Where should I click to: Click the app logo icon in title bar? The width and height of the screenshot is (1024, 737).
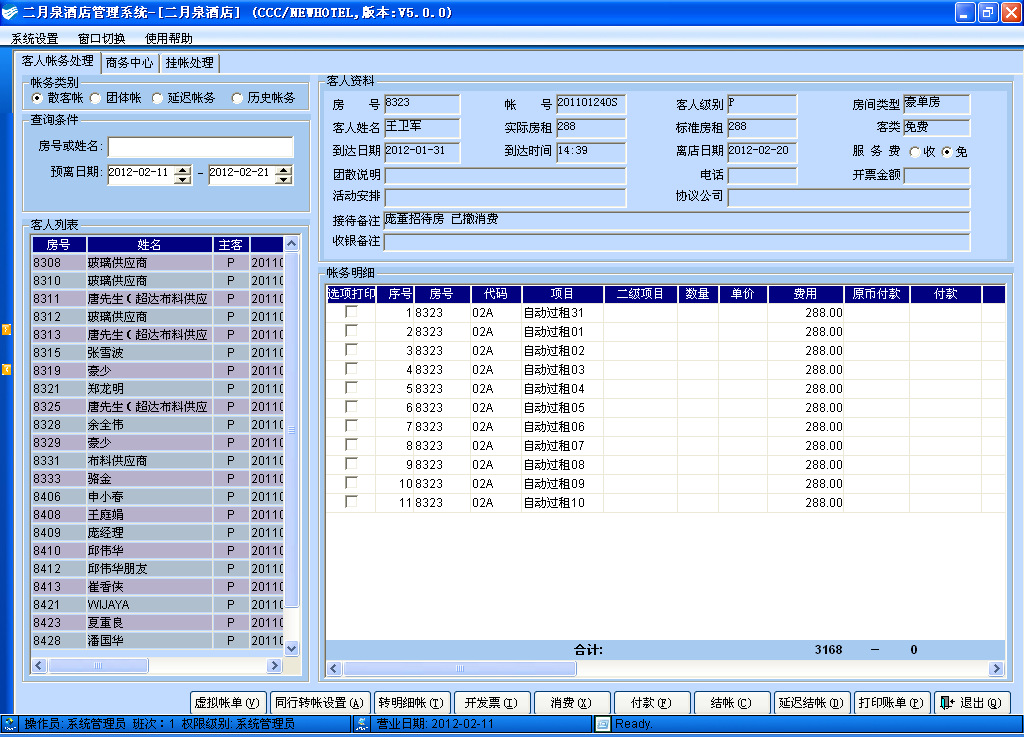(10, 12)
